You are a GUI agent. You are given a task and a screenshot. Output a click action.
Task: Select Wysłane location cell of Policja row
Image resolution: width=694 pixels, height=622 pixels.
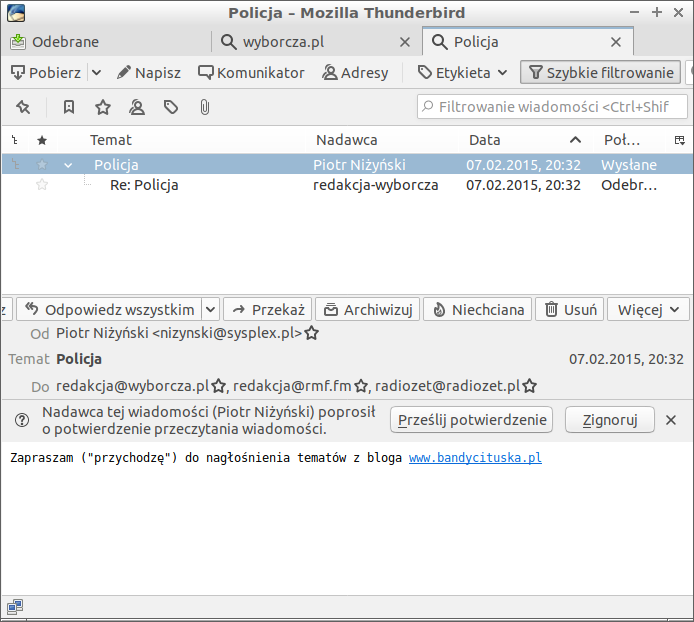[629, 165]
